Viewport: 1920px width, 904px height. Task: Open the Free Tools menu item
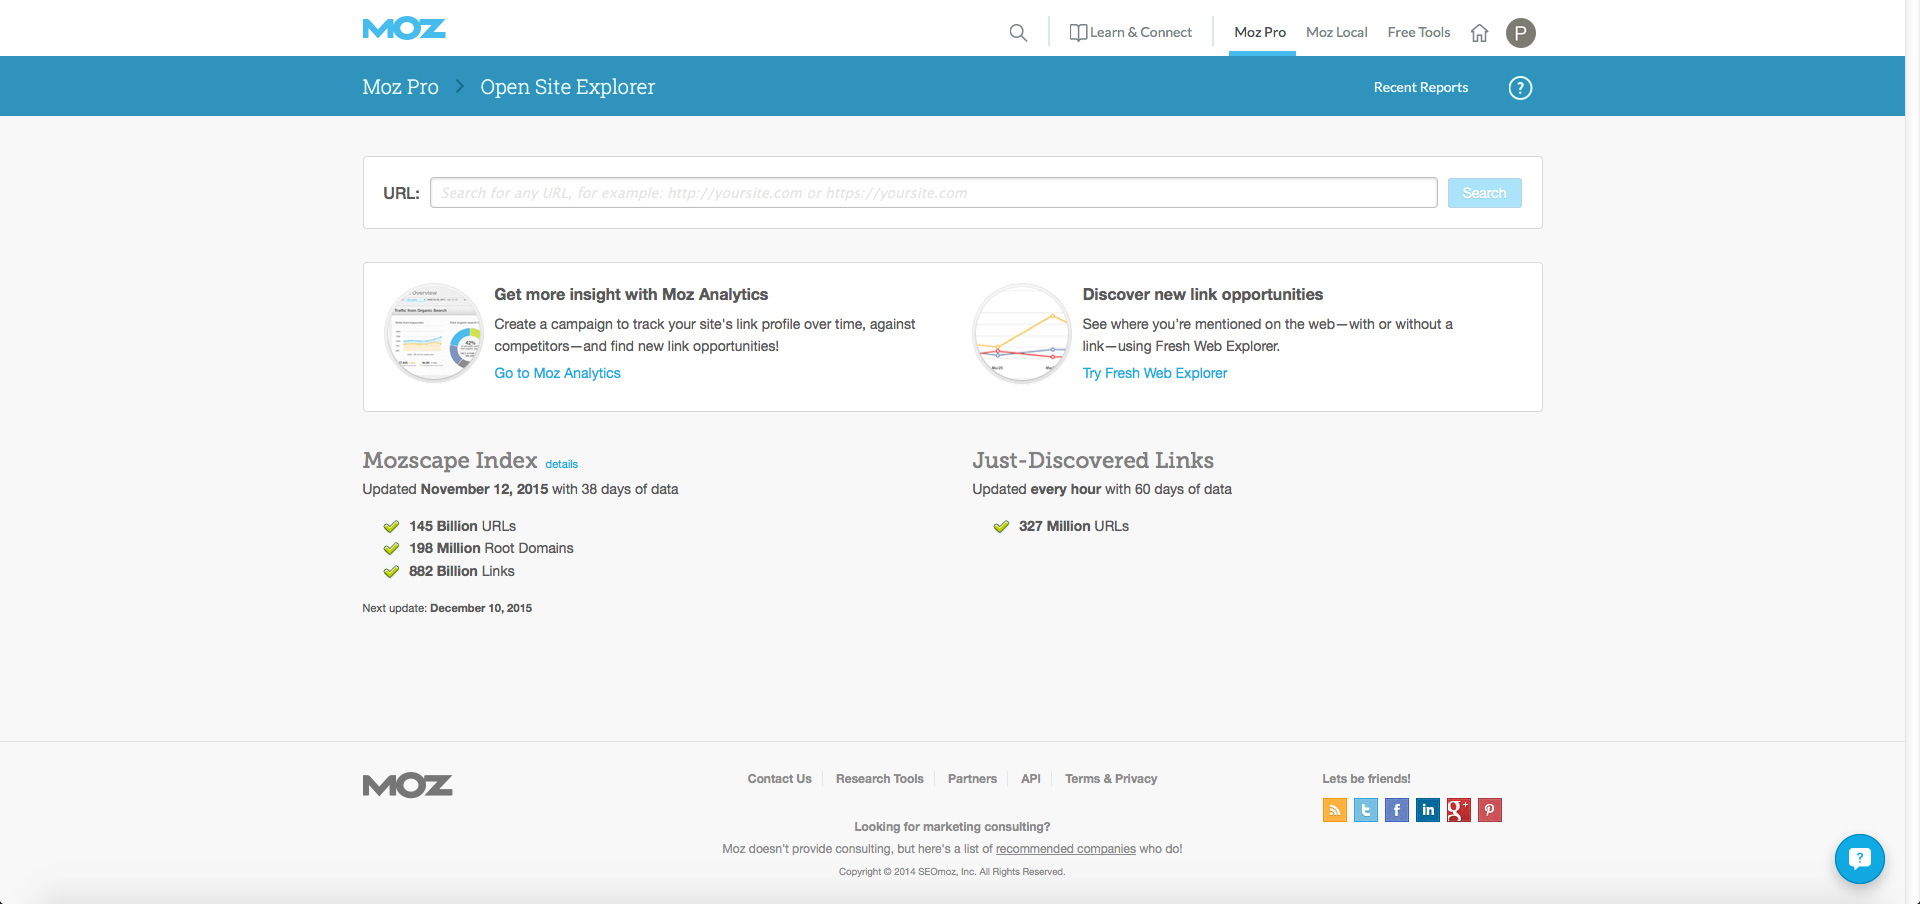pyautogui.click(x=1418, y=33)
